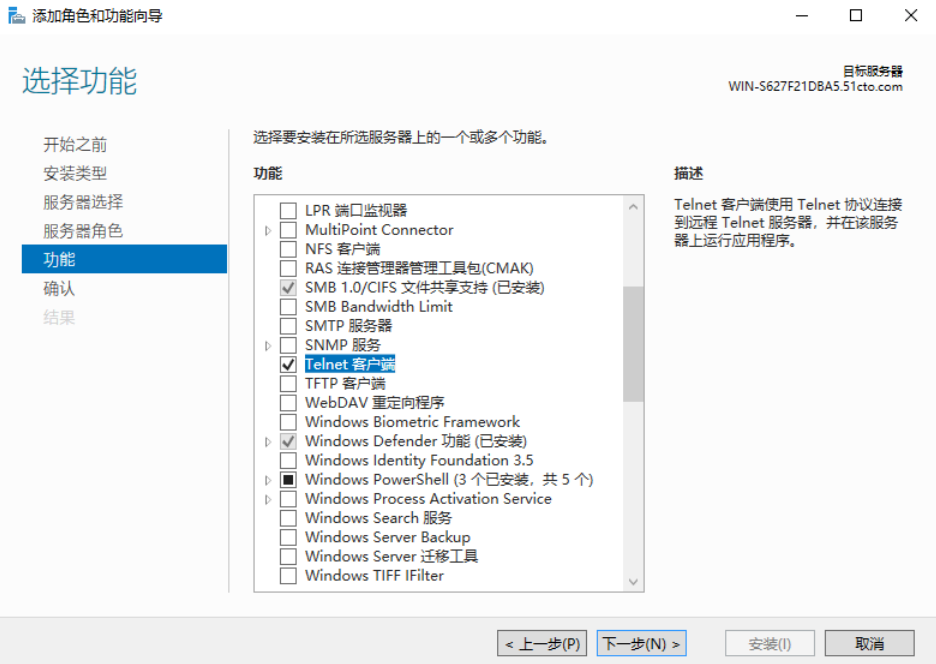Select the NFS 客户端 label
936x664 pixels.
tap(343, 249)
